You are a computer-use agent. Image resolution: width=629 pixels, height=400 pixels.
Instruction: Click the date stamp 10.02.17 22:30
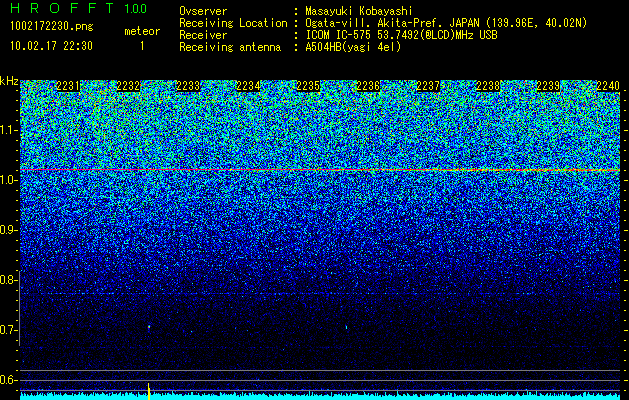pyautogui.click(x=51, y=46)
